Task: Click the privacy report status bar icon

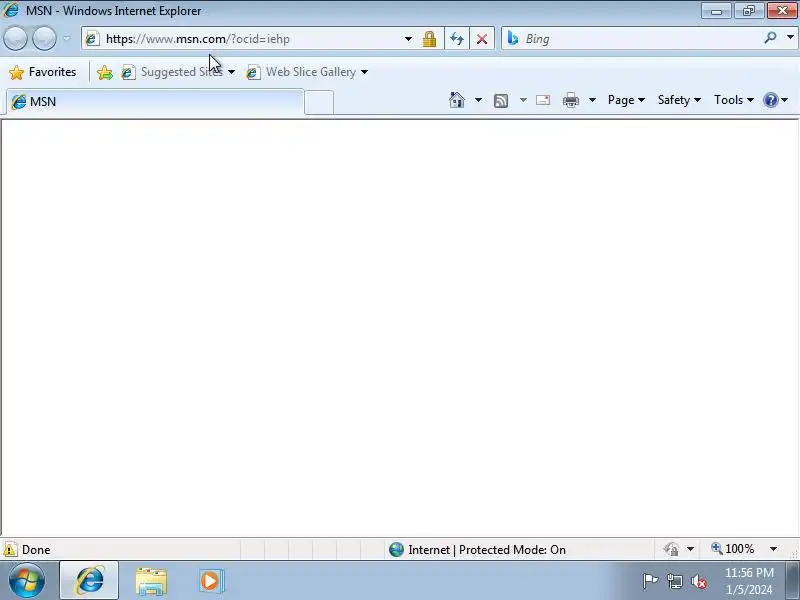Action: (x=671, y=549)
